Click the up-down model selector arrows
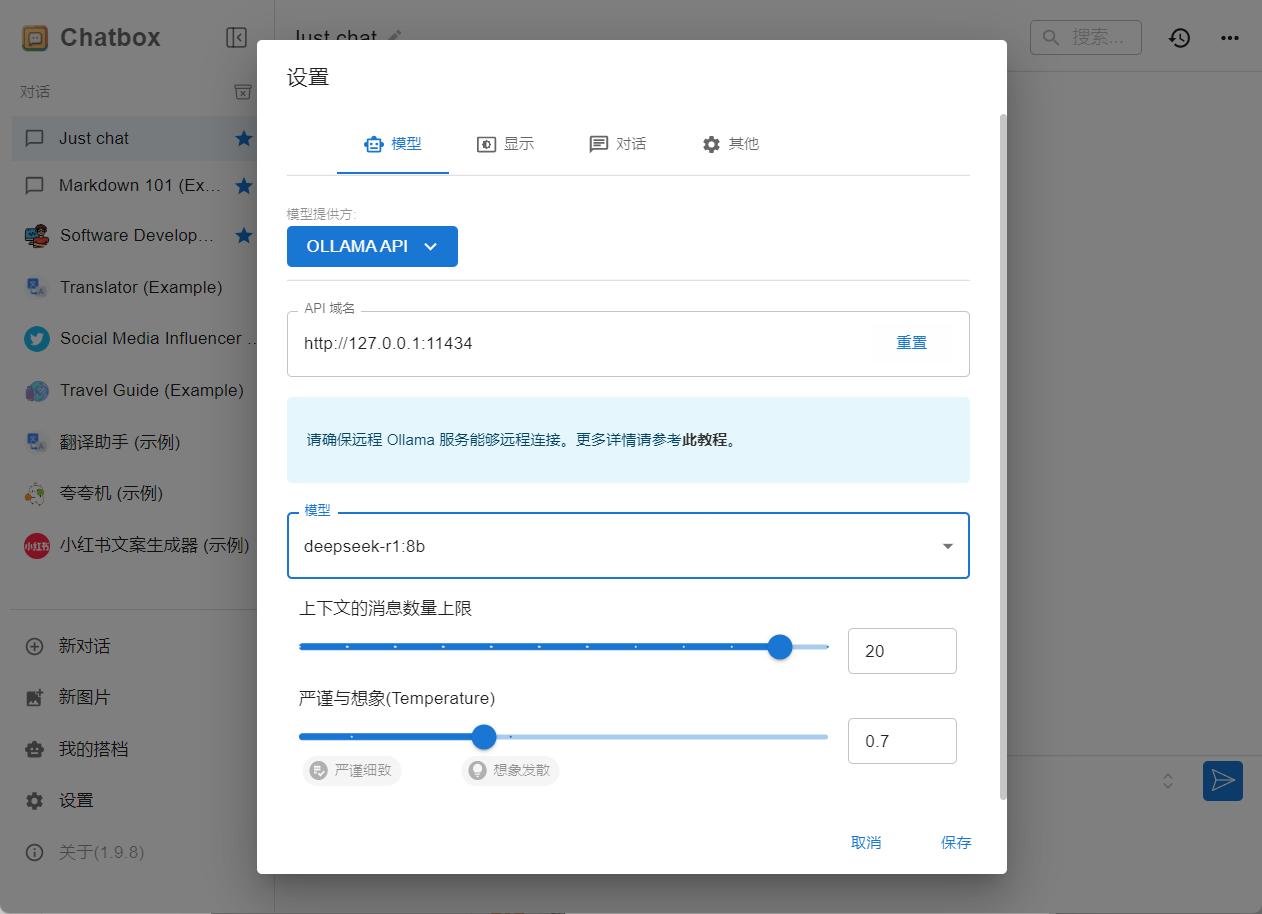Viewport: 1262px width, 914px height. pos(1167,781)
